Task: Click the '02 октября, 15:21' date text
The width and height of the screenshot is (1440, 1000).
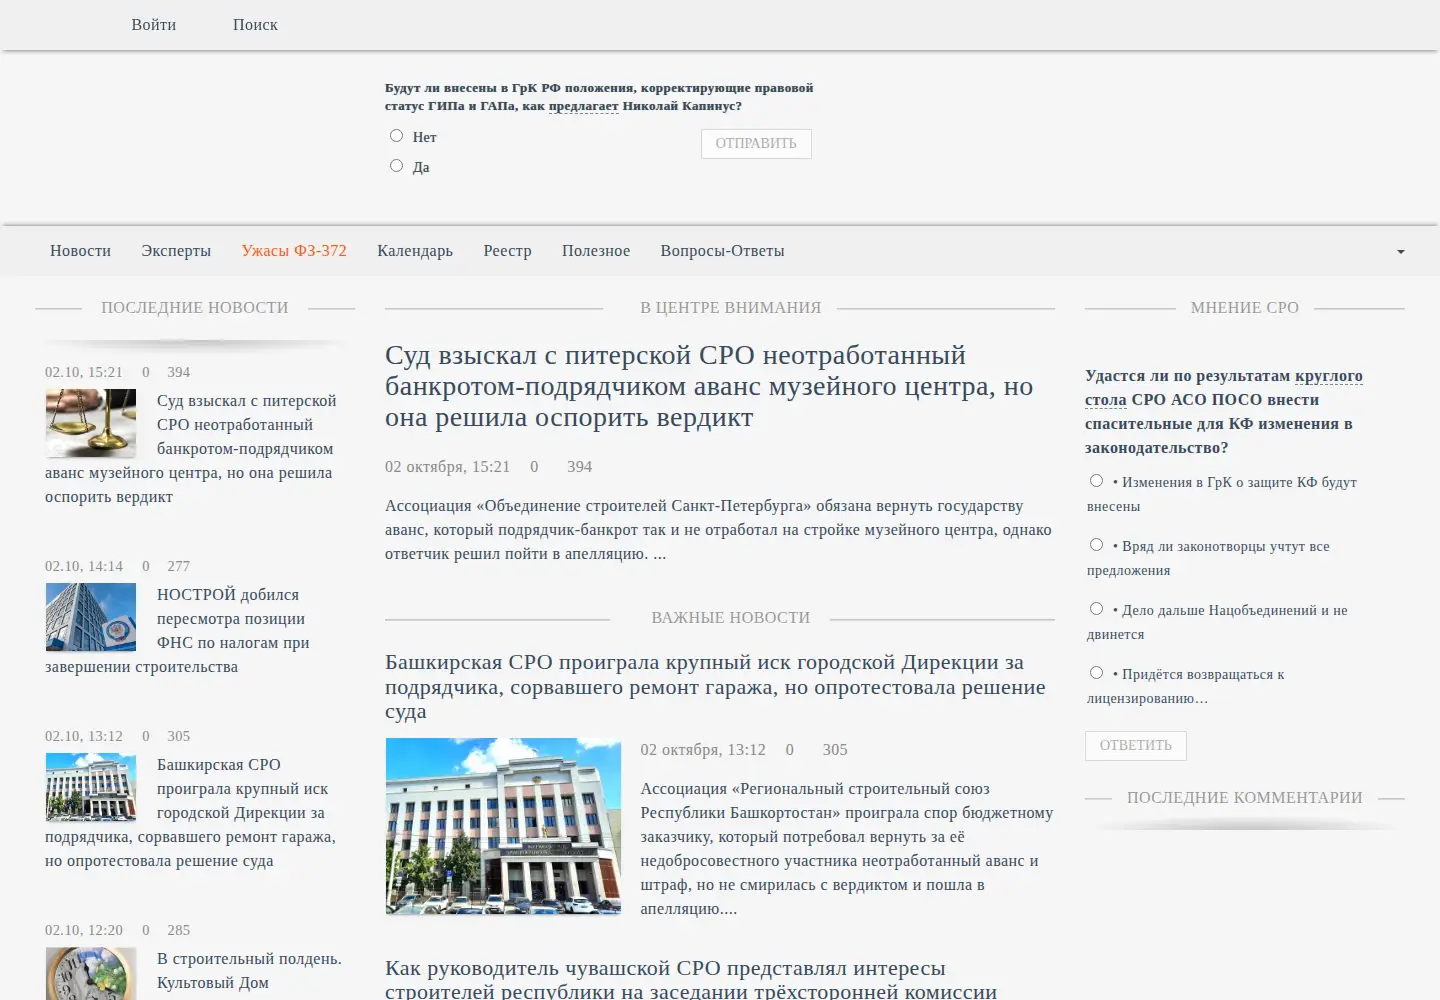Action: coord(447,467)
